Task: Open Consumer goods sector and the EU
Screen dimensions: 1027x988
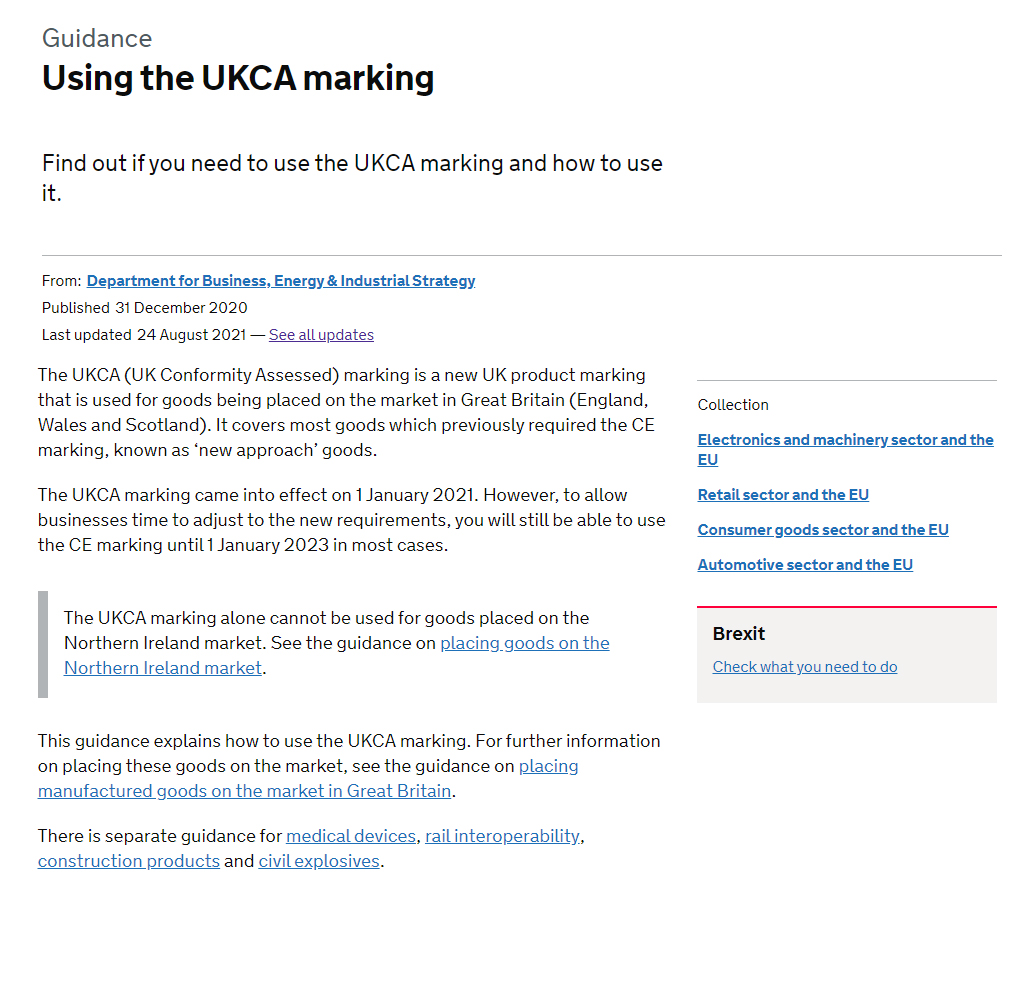Action: 823,530
